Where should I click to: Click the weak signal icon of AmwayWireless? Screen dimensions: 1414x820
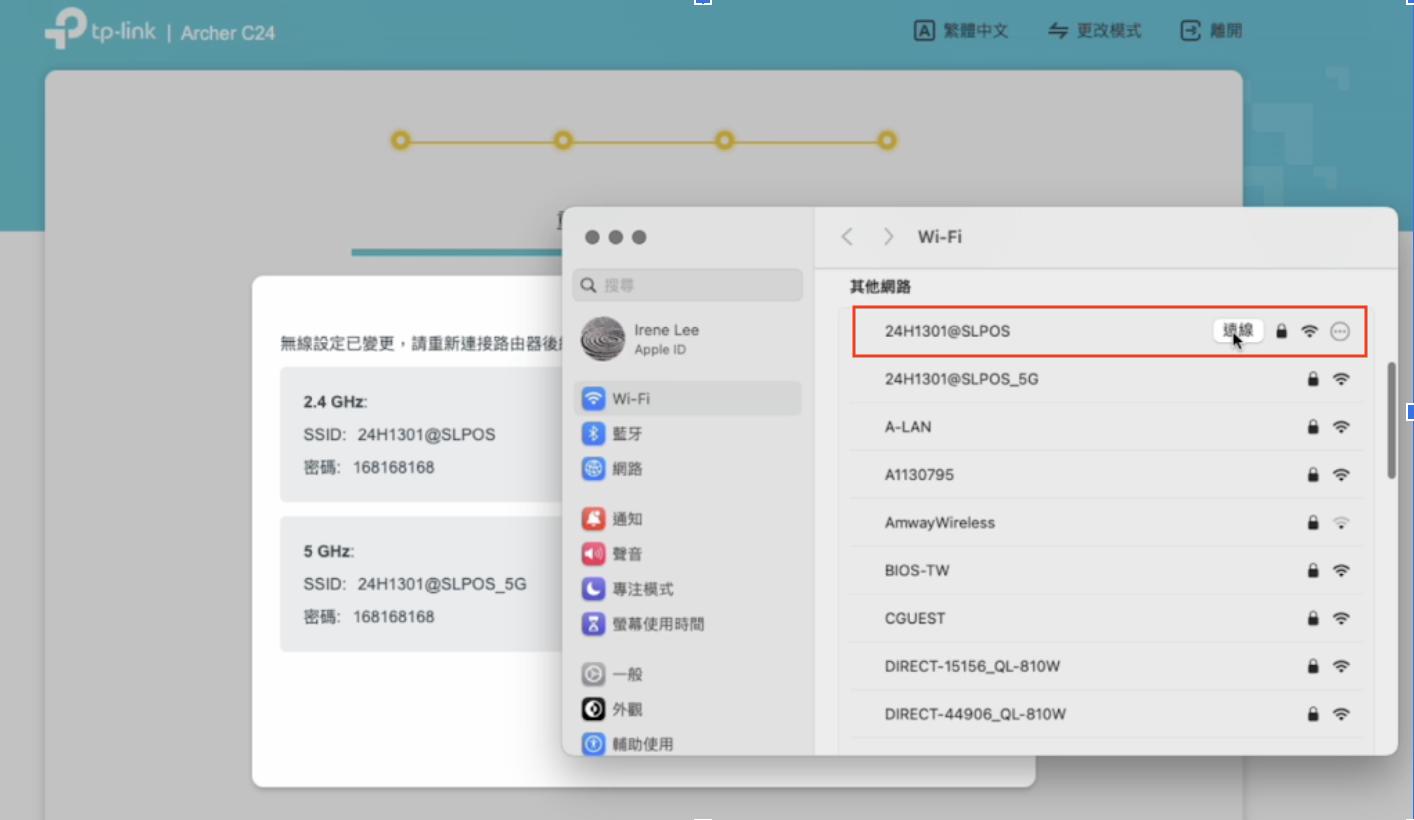tap(1341, 523)
